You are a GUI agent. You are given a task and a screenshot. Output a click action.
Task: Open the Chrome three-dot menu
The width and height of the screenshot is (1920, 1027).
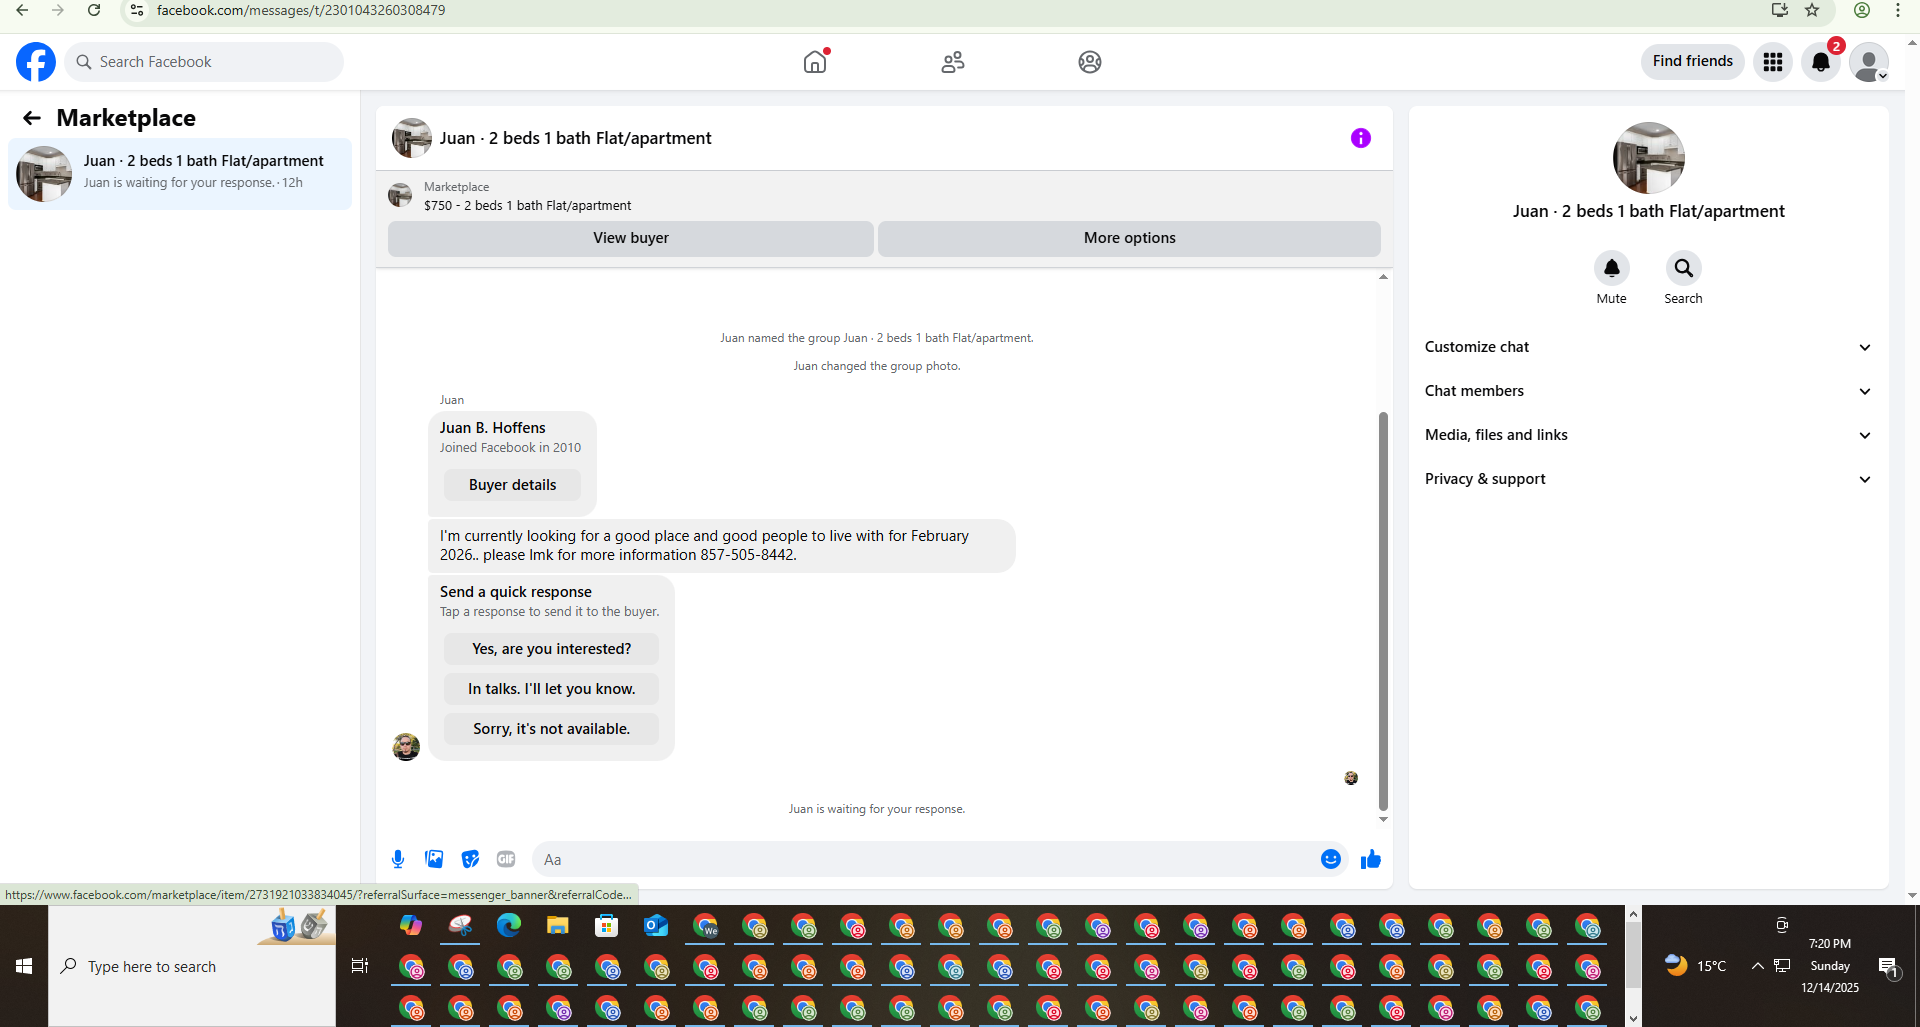click(1897, 10)
